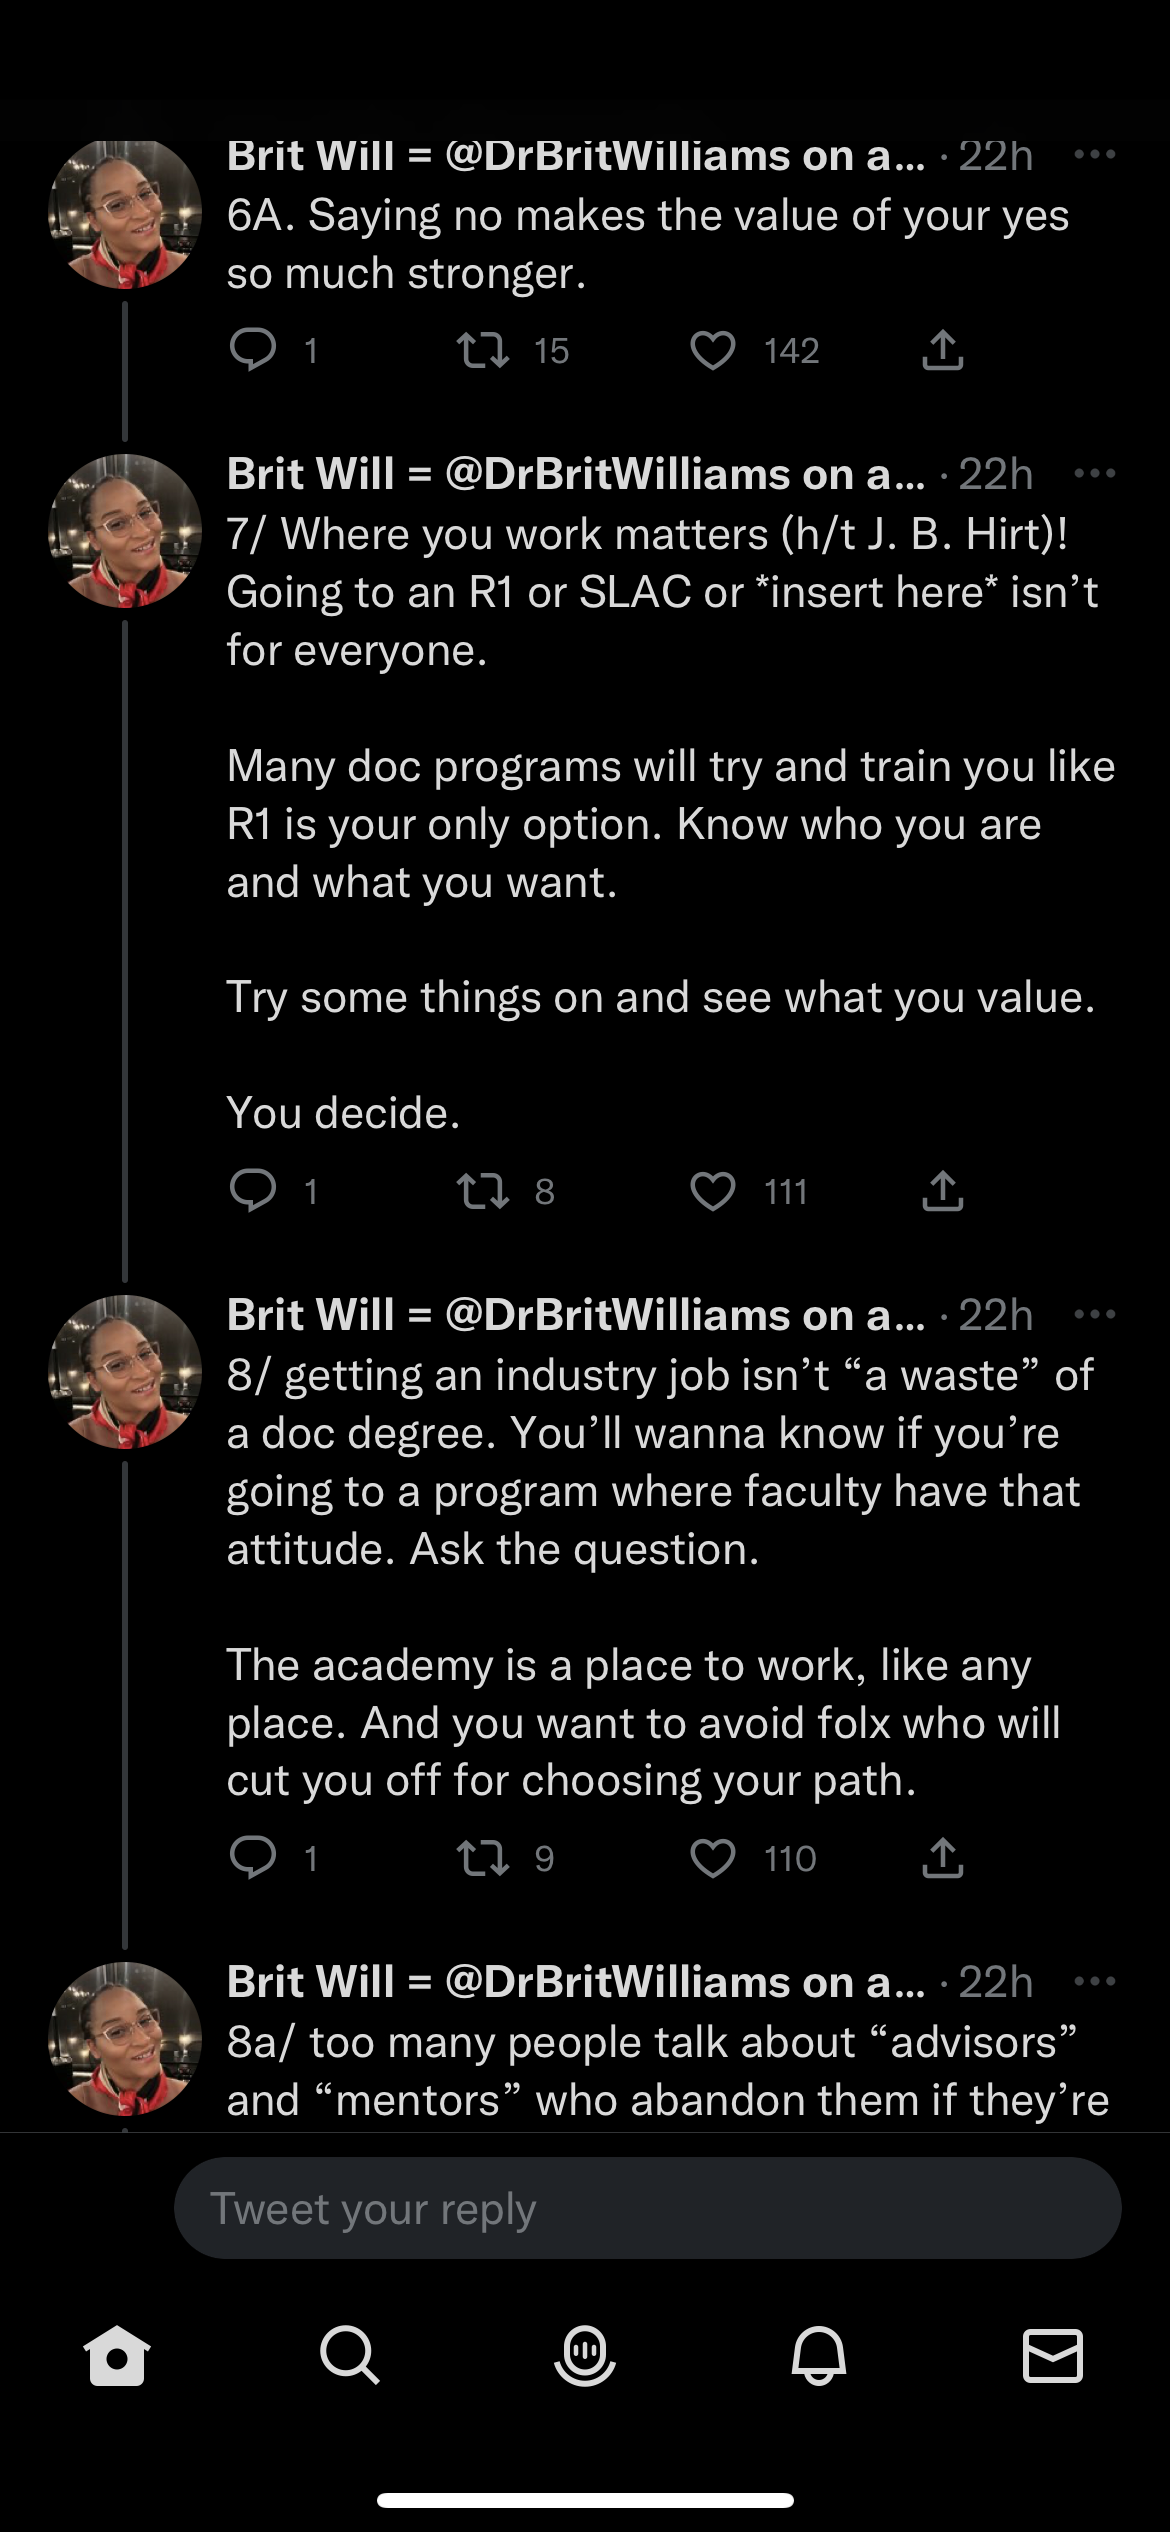
Task: Share the 6A "Saying no" tweet
Action: pos(942,351)
